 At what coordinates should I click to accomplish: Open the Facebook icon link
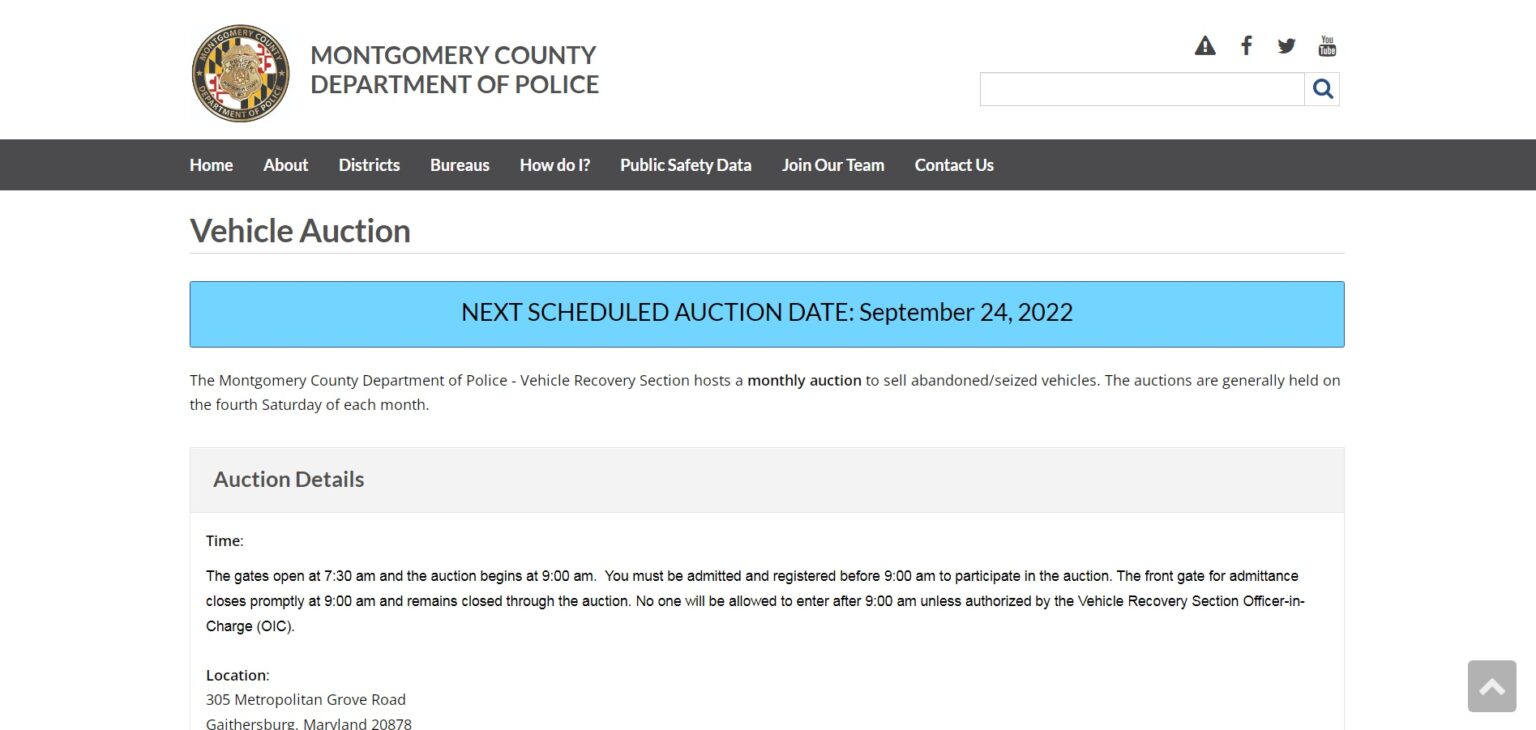1246,46
